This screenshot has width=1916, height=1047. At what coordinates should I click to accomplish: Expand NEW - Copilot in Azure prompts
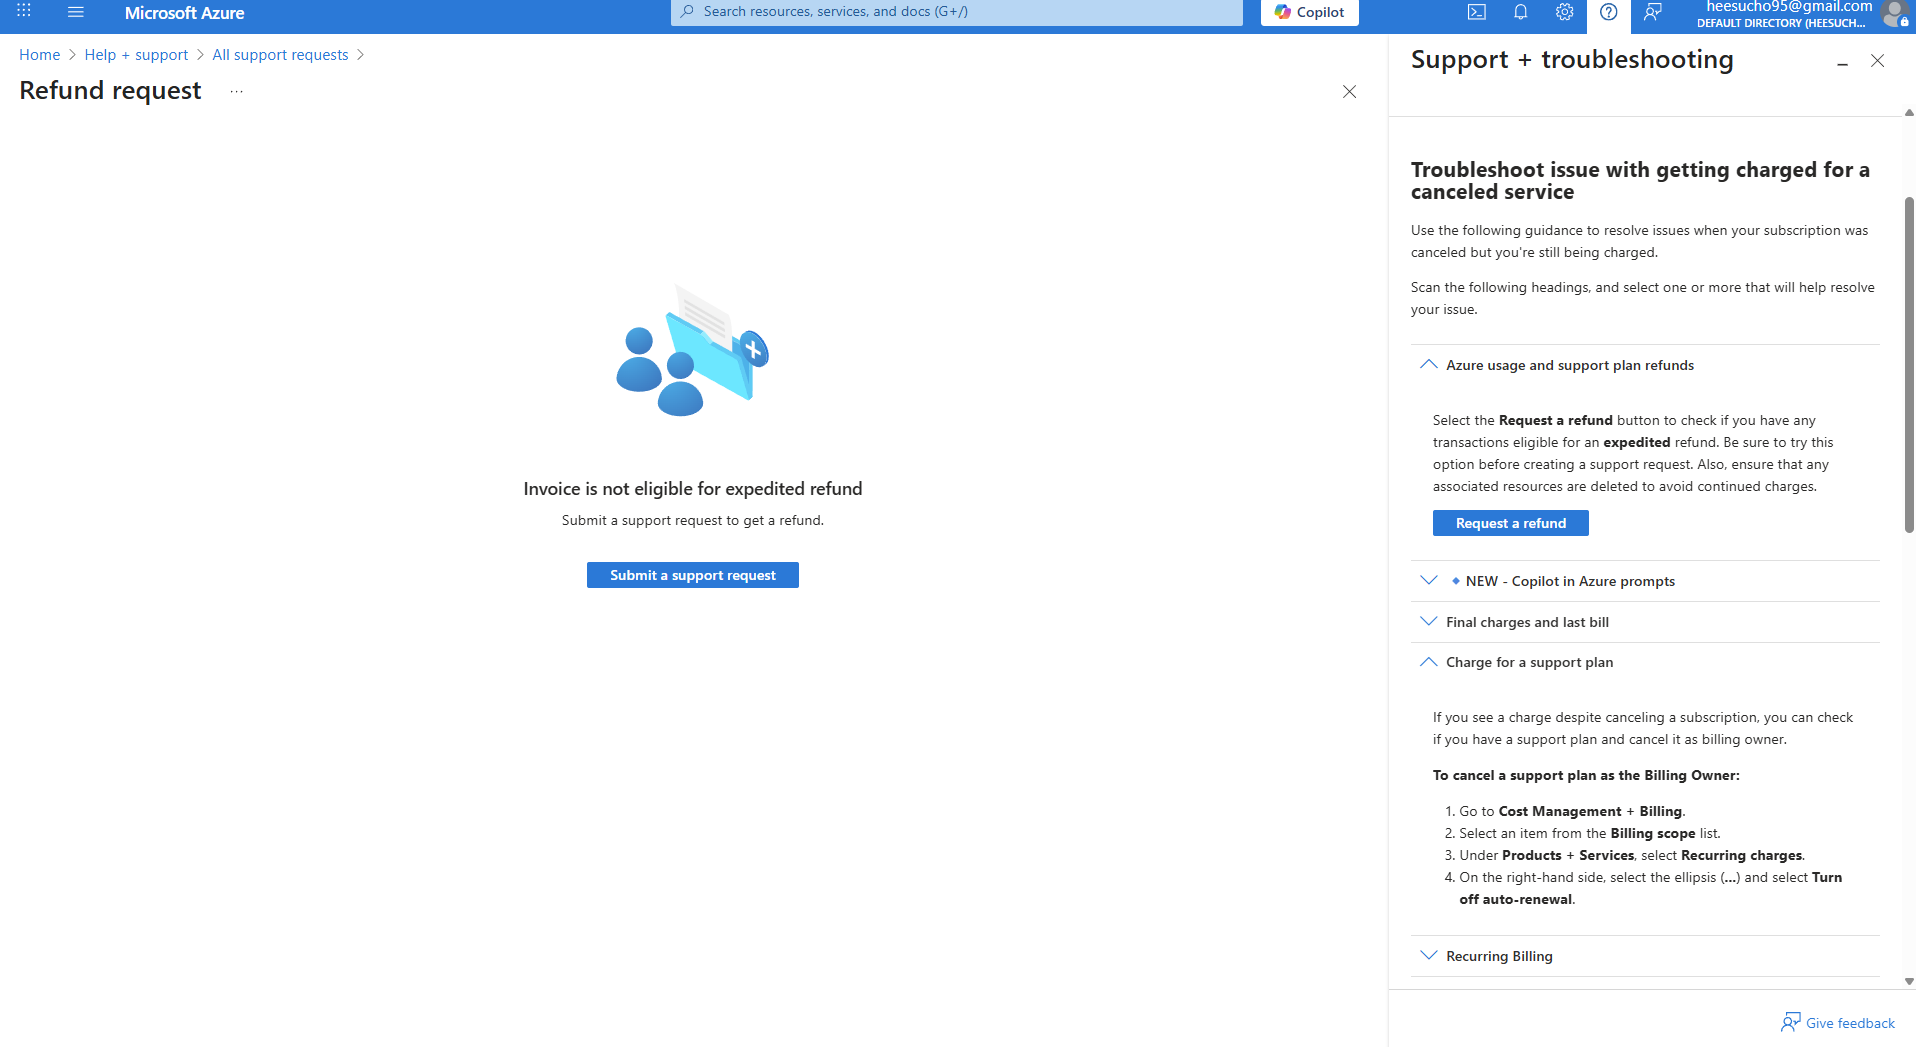click(1644, 581)
